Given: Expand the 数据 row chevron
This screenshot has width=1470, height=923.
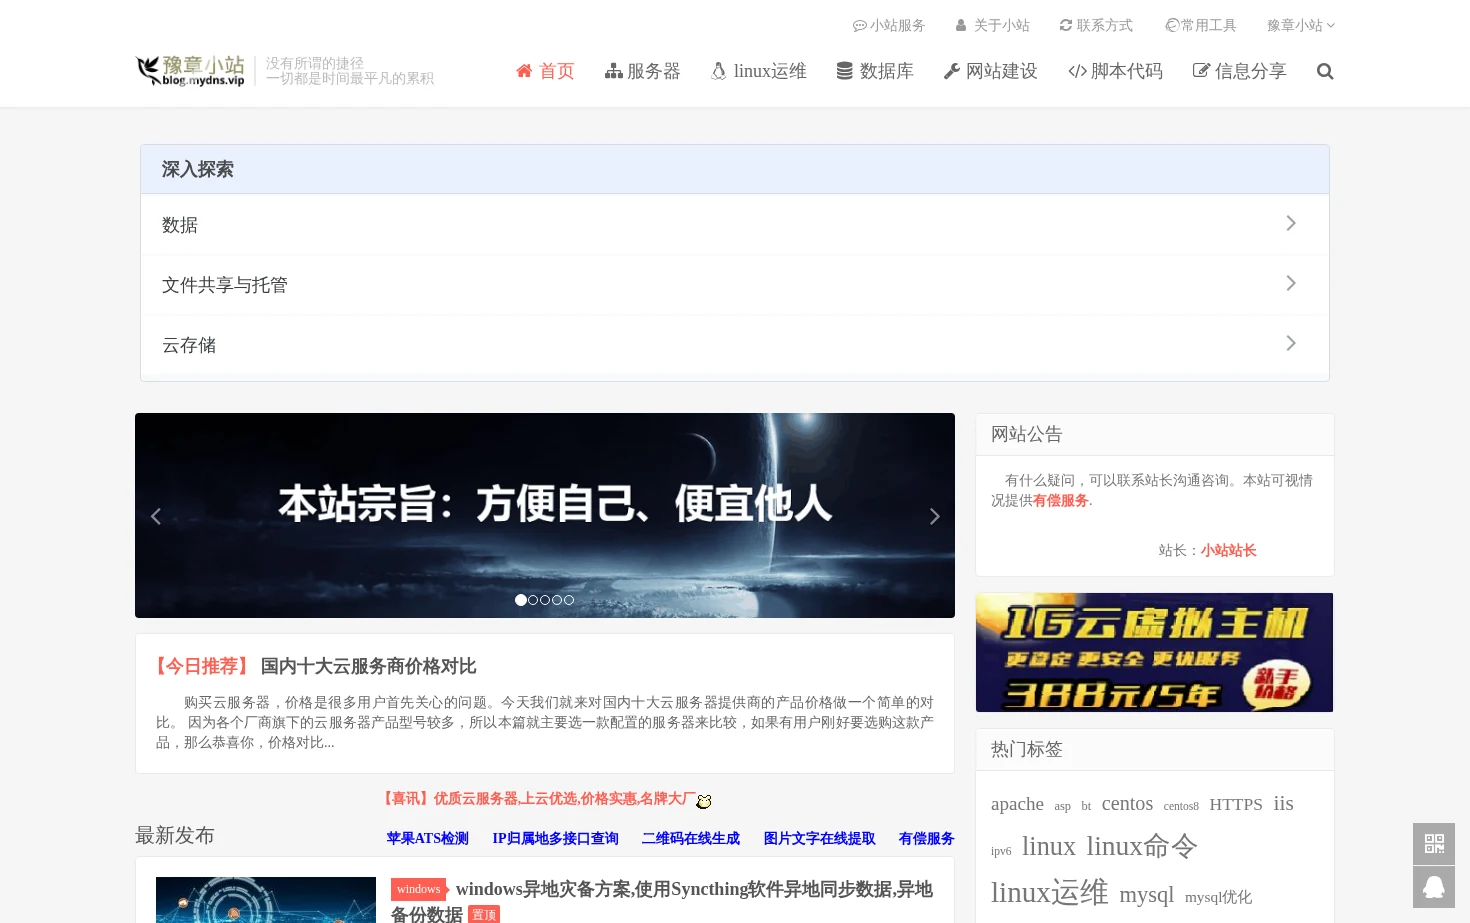Looking at the screenshot, I should [x=1291, y=223].
